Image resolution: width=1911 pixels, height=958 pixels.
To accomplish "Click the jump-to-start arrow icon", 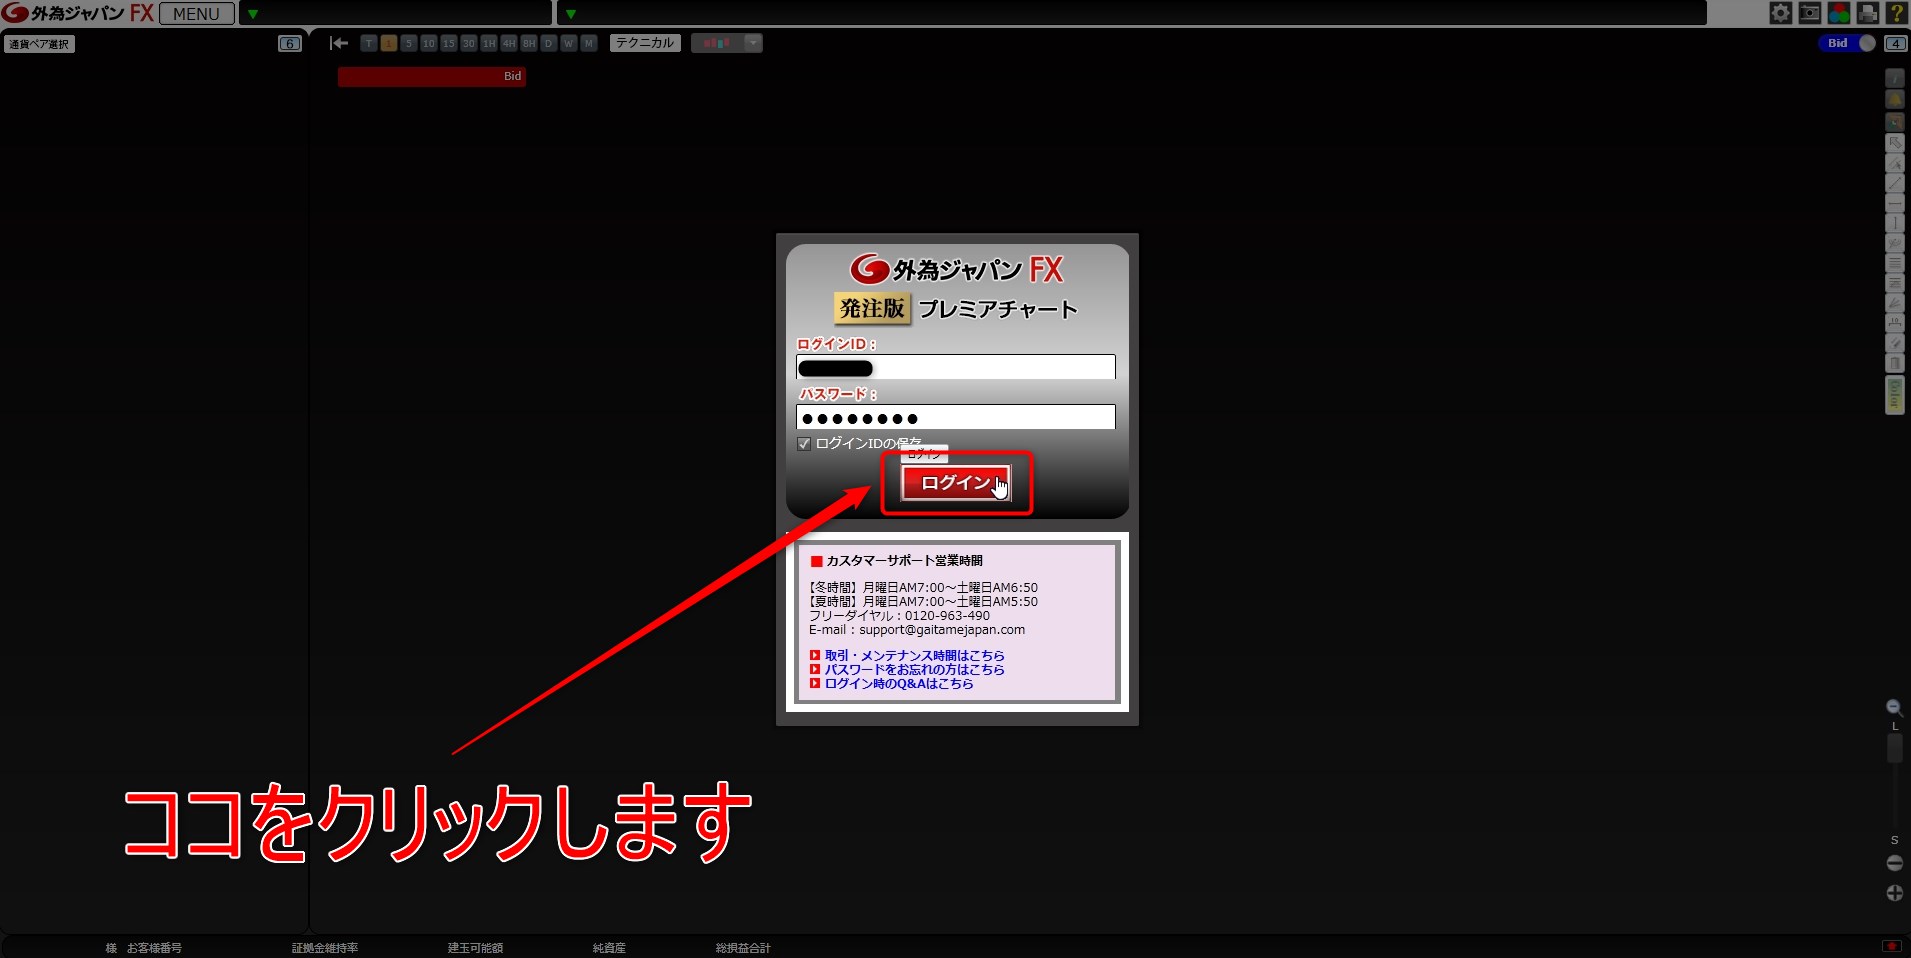I will coord(339,43).
